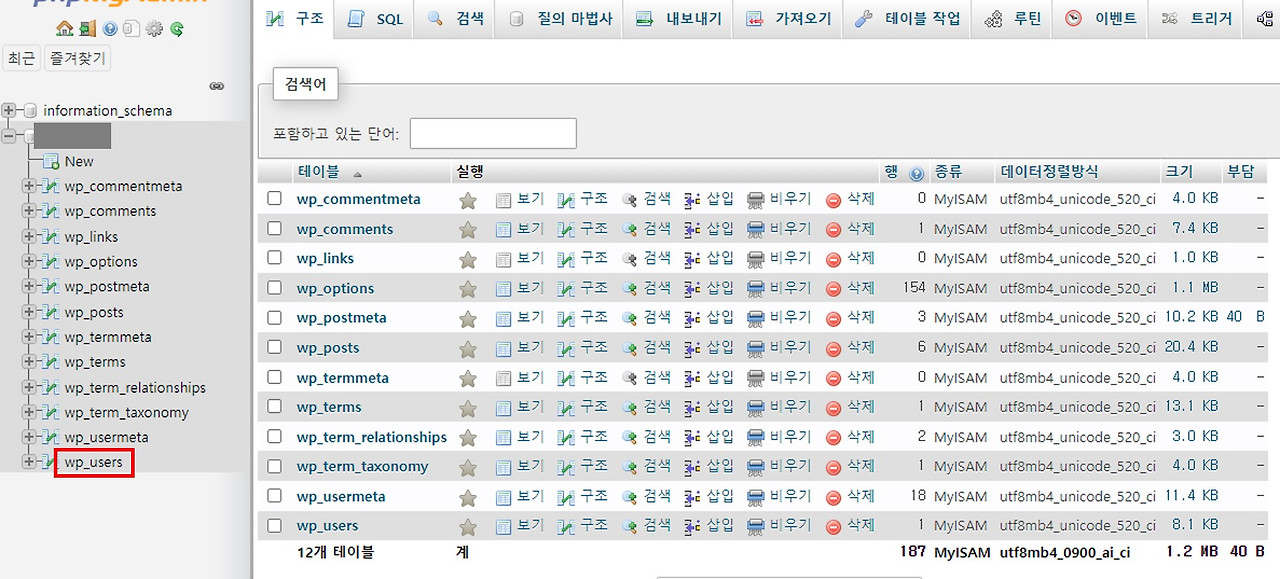1280x579 pixels.
Task: Tick the wp_termmeta checkbox
Action: pos(275,377)
